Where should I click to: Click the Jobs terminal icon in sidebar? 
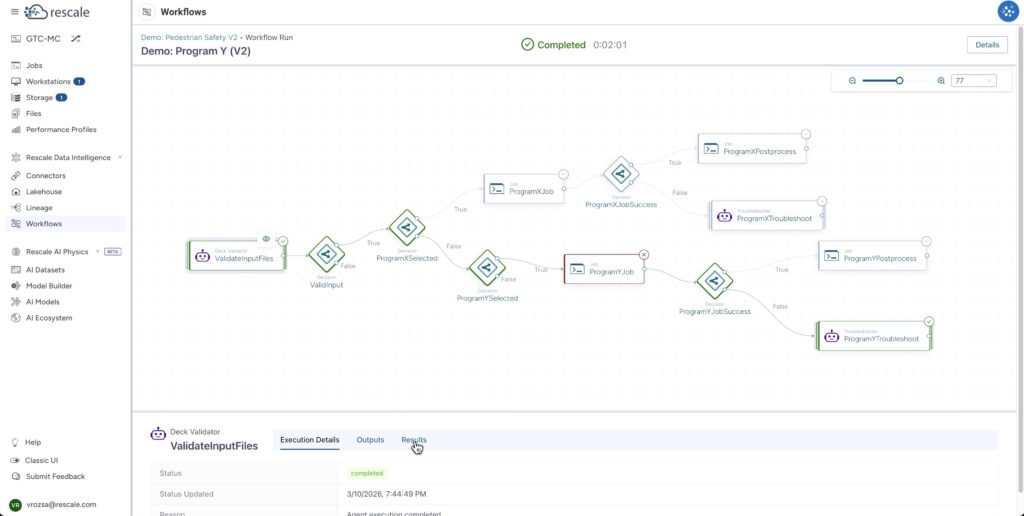(16, 65)
